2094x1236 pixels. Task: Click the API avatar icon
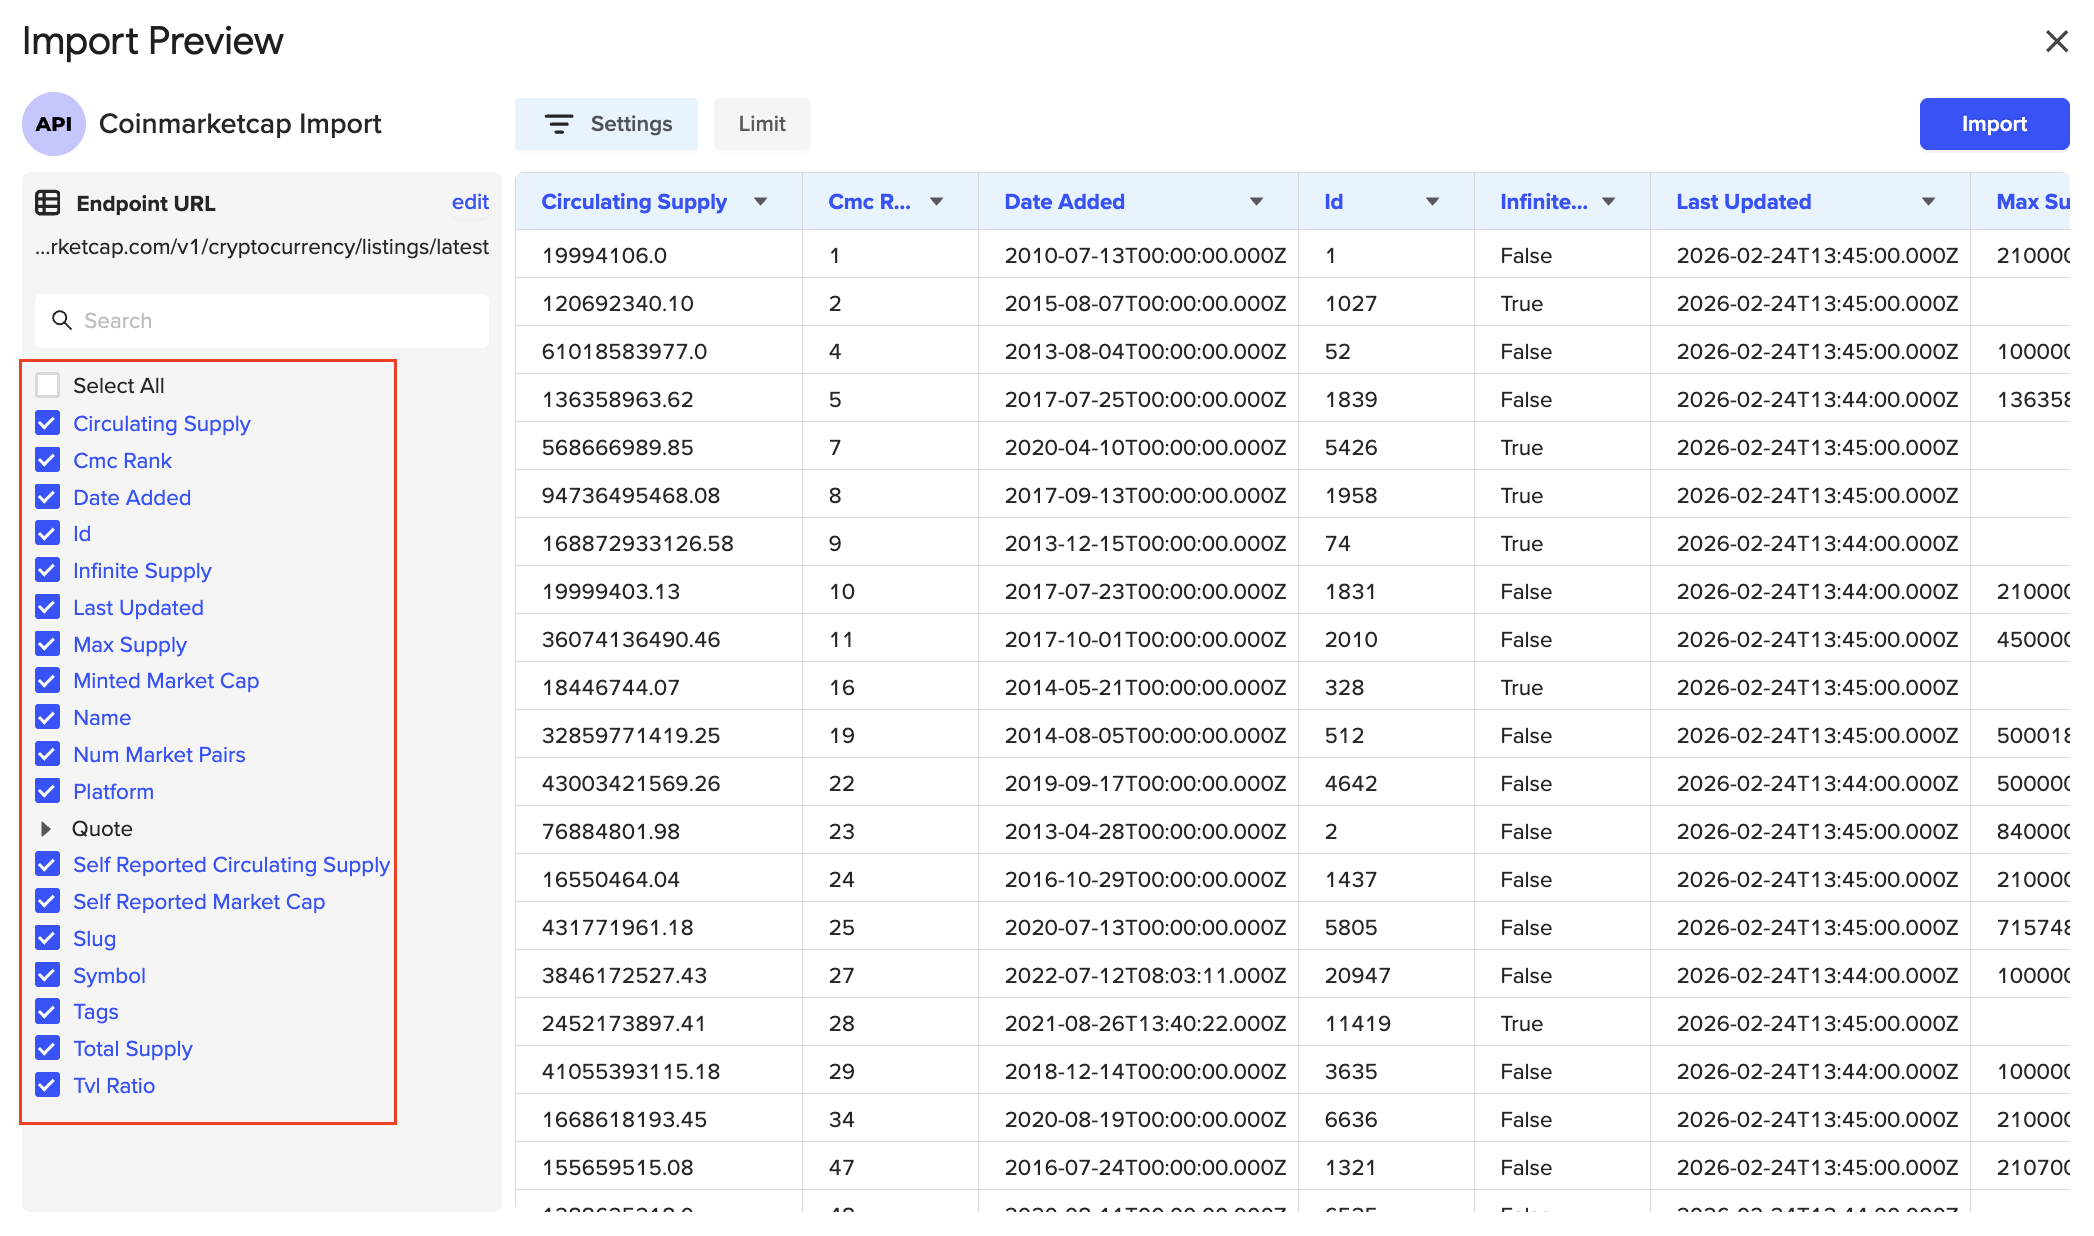click(53, 124)
